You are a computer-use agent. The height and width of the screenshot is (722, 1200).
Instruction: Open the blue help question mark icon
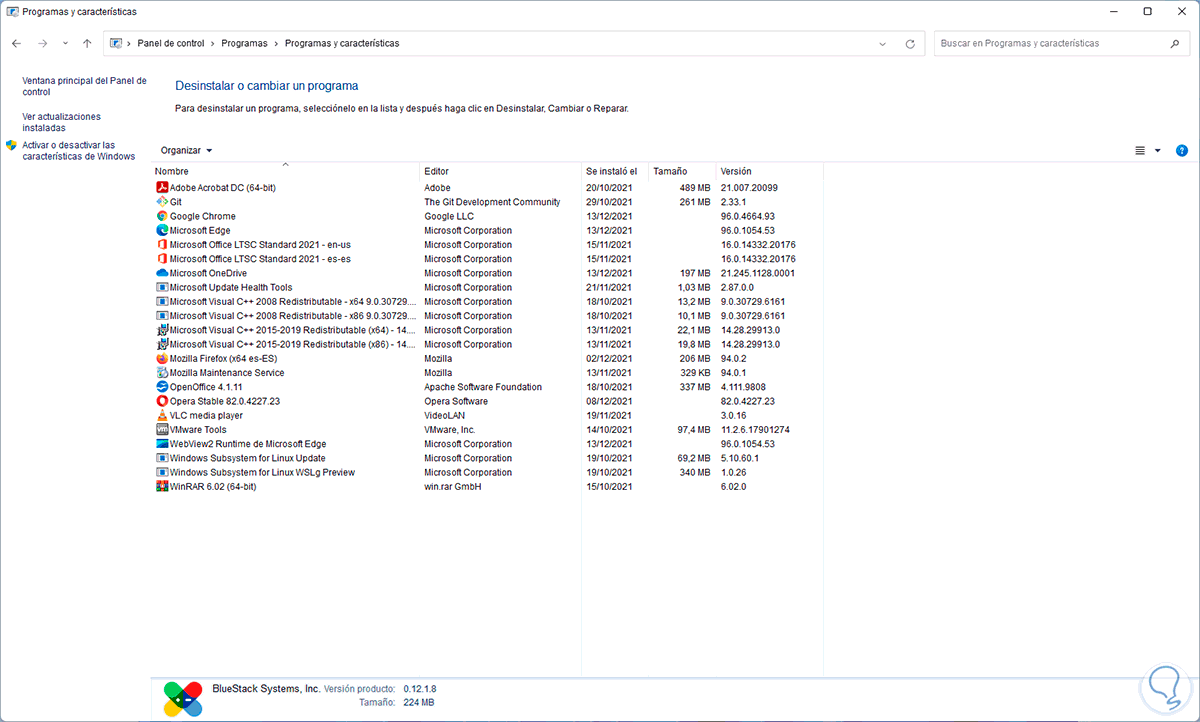click(1182, 151)
